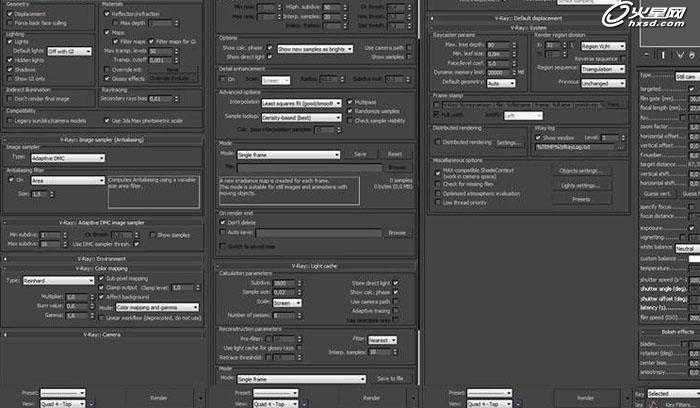Screen dimensions: 700x408
Task: Collapse the V-Ray System rollout
Action: coord(529,28)
